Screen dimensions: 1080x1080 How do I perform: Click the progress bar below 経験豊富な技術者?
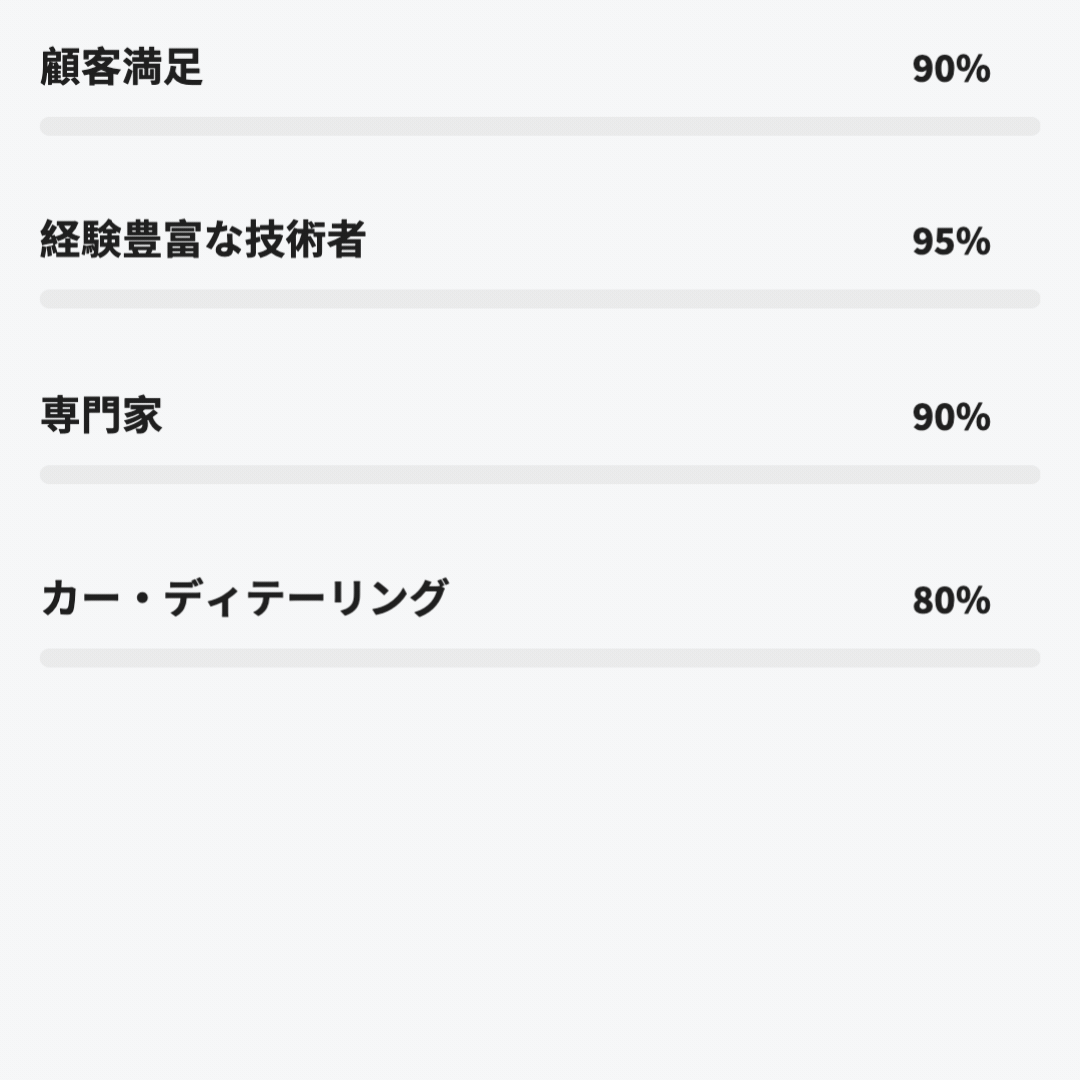[540, 299]
